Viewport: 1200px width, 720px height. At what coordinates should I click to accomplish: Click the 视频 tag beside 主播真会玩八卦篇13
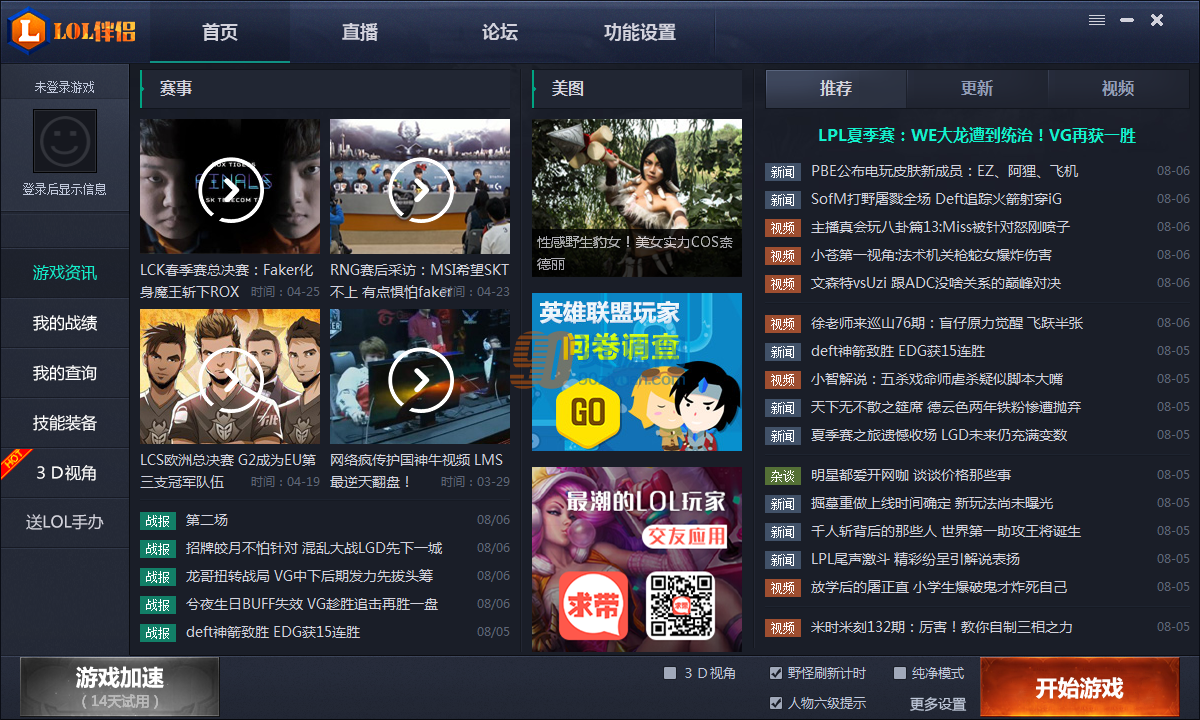(783, 228)
